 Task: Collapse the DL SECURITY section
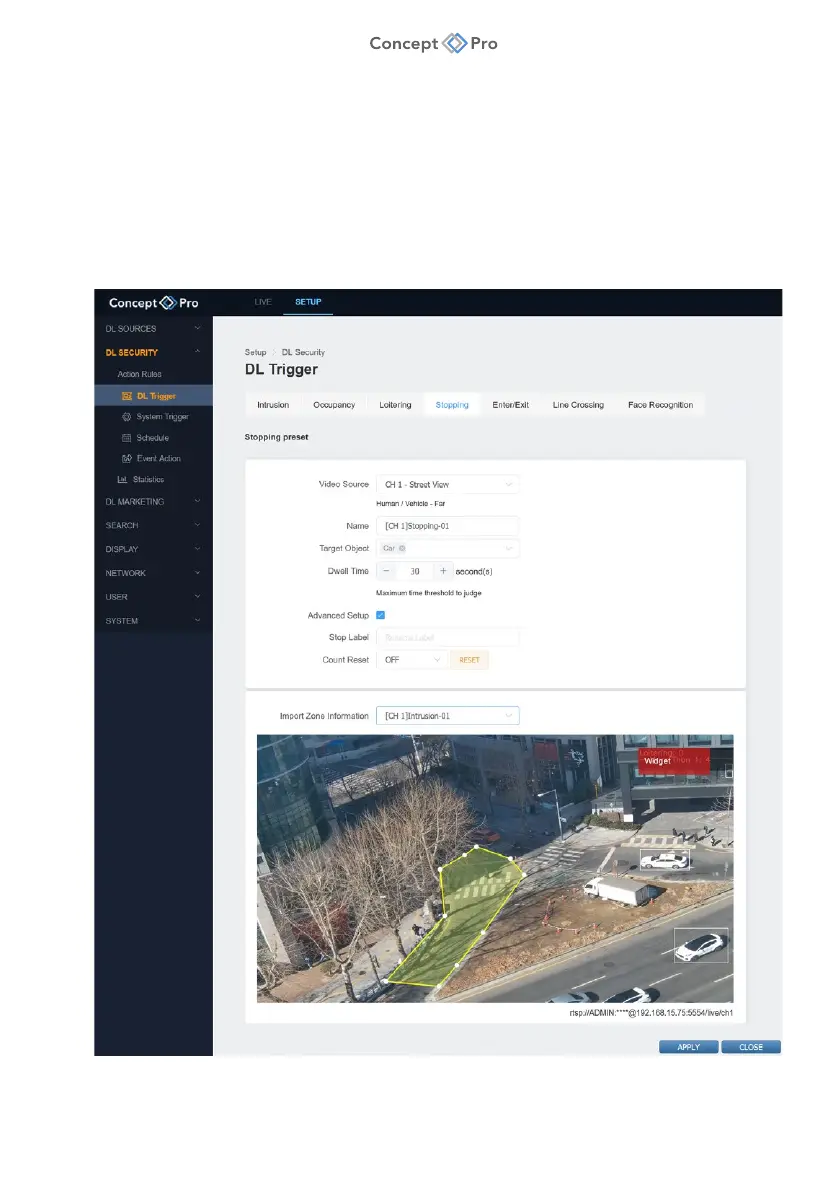tap(153, 352)
